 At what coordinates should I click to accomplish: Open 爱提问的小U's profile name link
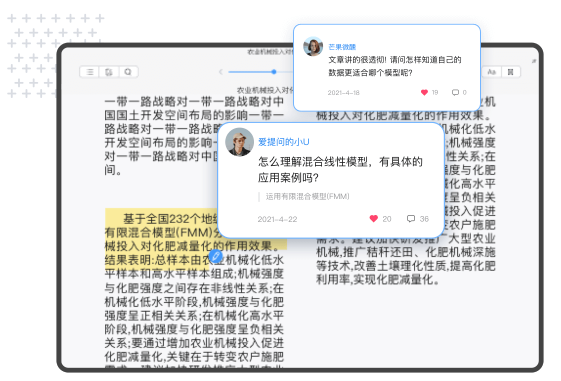(284, 142)
